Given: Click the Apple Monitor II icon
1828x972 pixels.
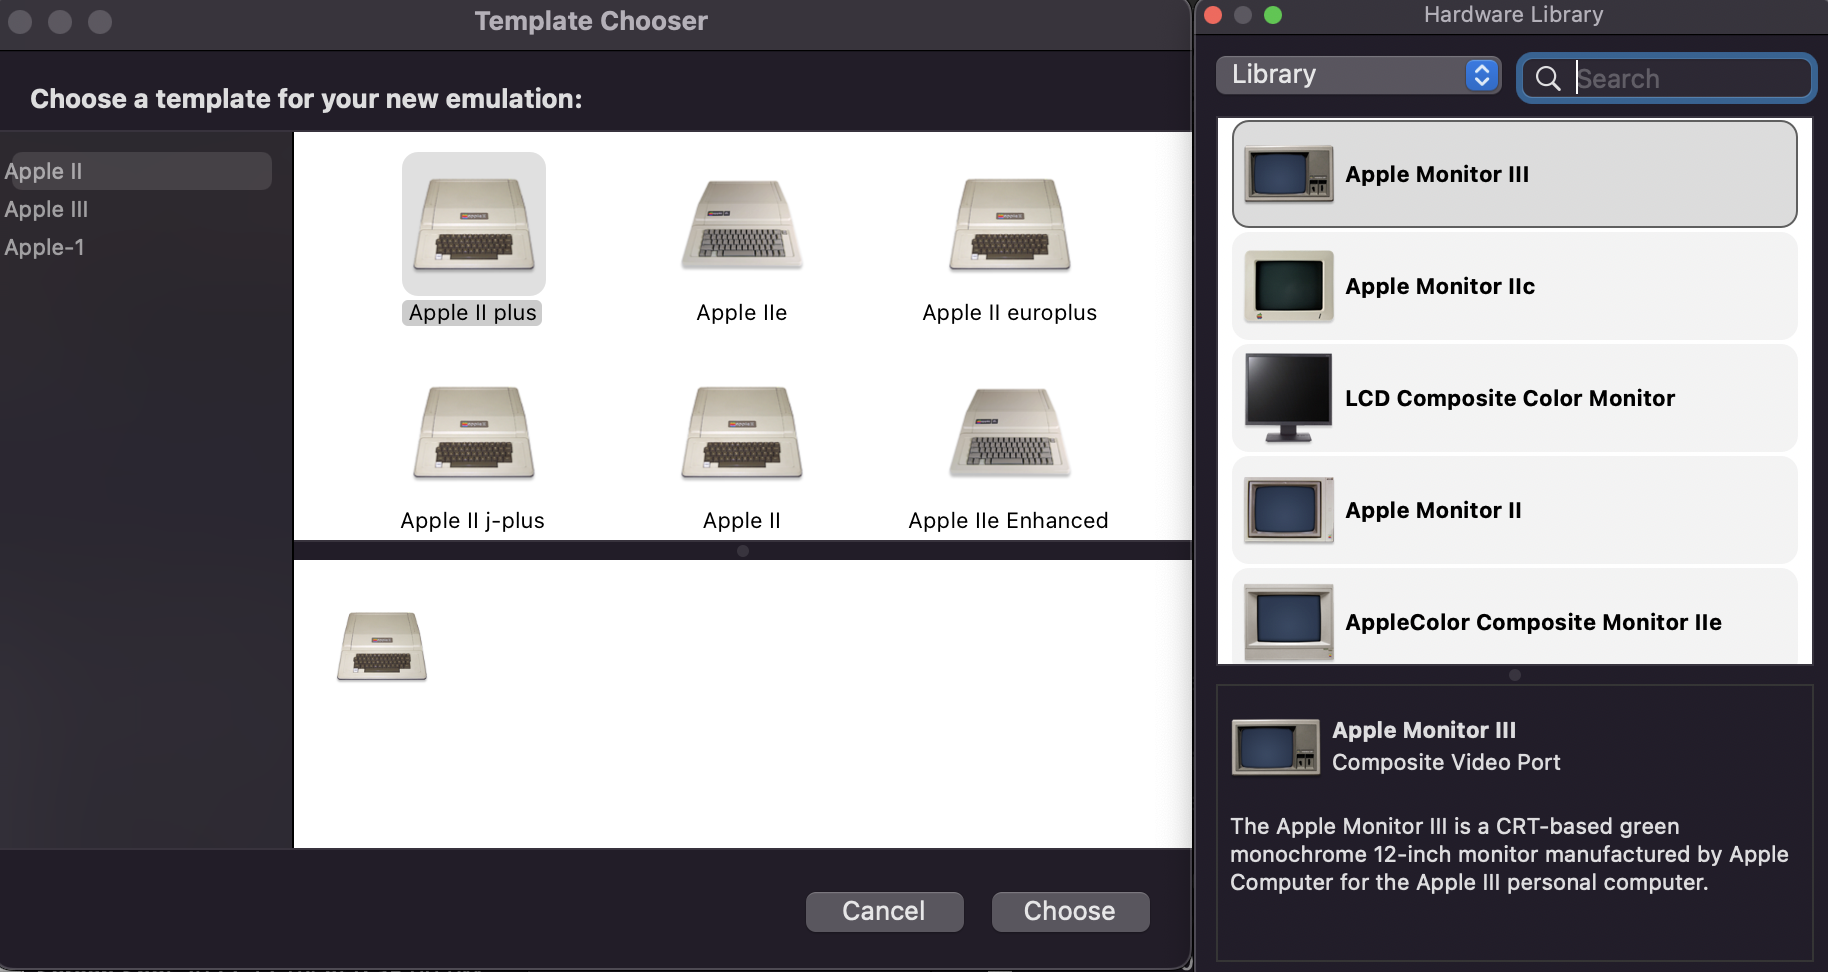Looking at the screenshot, I should [1288, 510].
